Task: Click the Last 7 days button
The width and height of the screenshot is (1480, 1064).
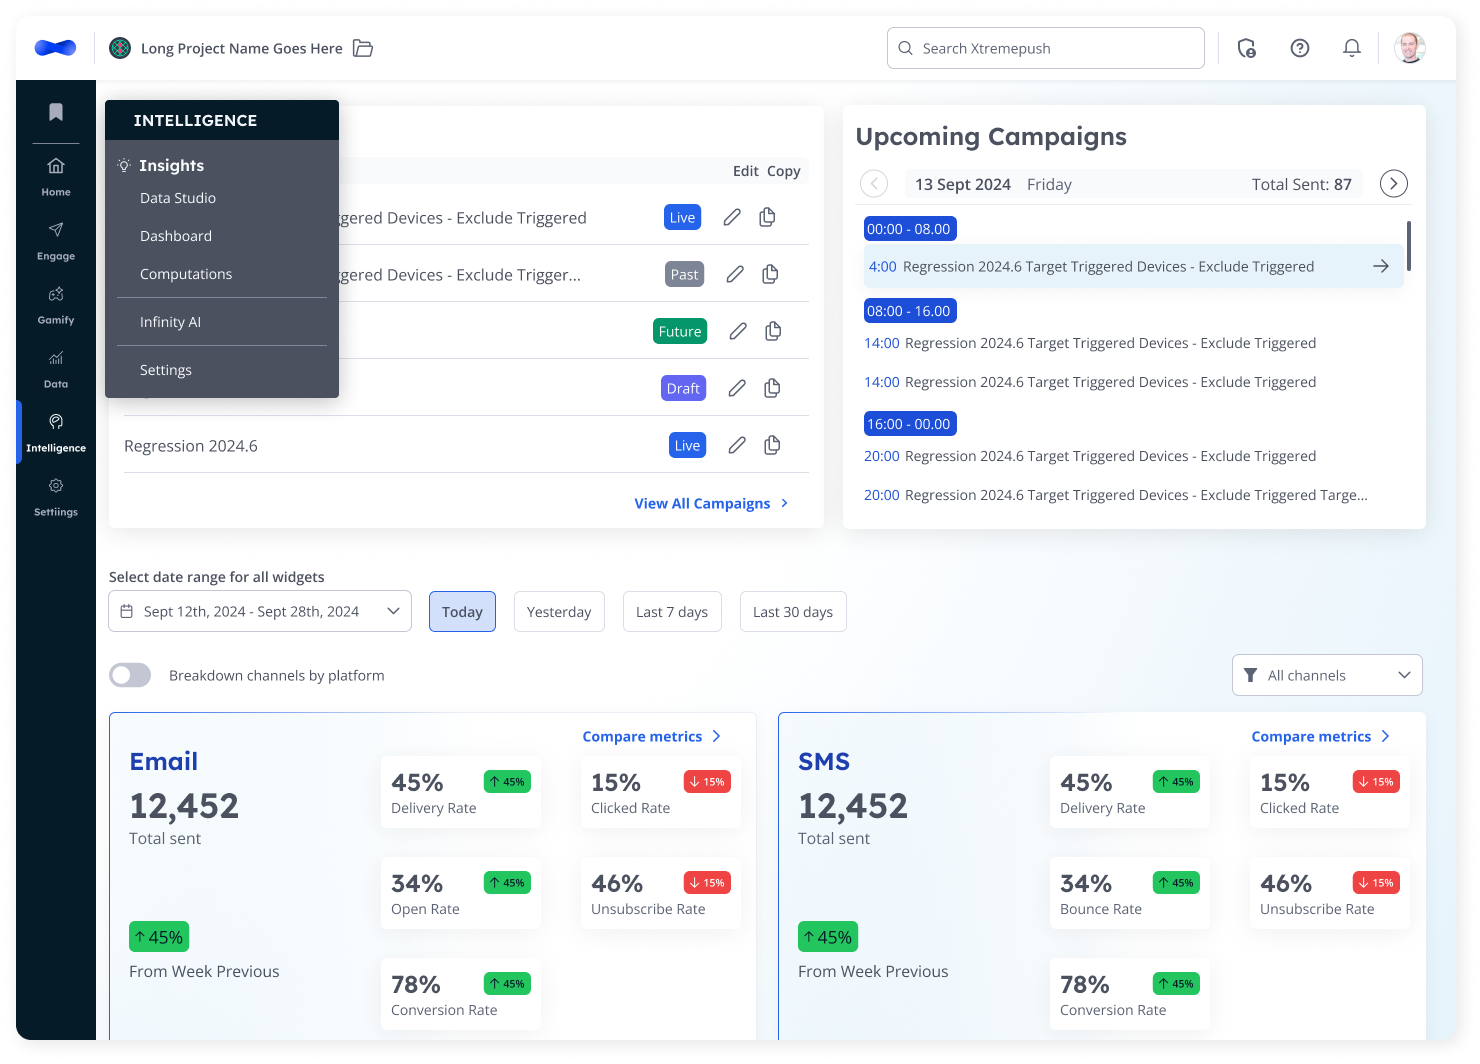Action: [x=672, y=611]
